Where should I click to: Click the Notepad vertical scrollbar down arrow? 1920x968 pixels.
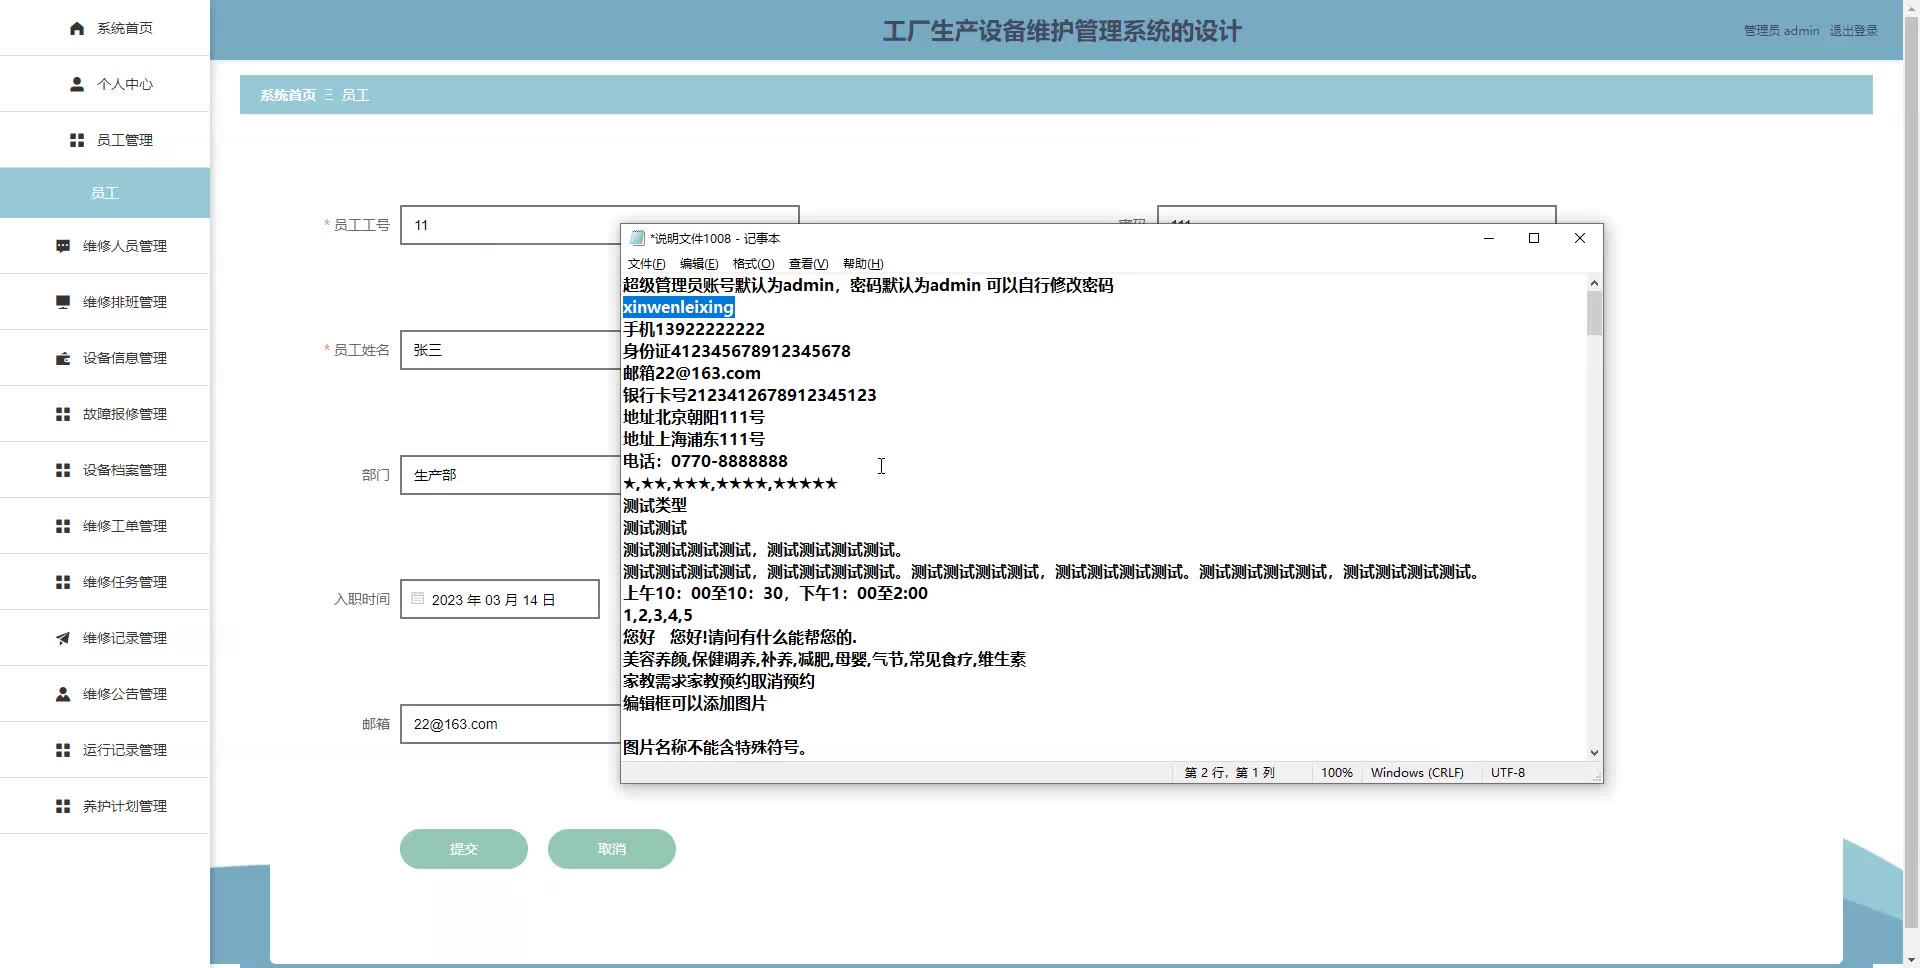pyautogui.click(x=1594, y=753)
